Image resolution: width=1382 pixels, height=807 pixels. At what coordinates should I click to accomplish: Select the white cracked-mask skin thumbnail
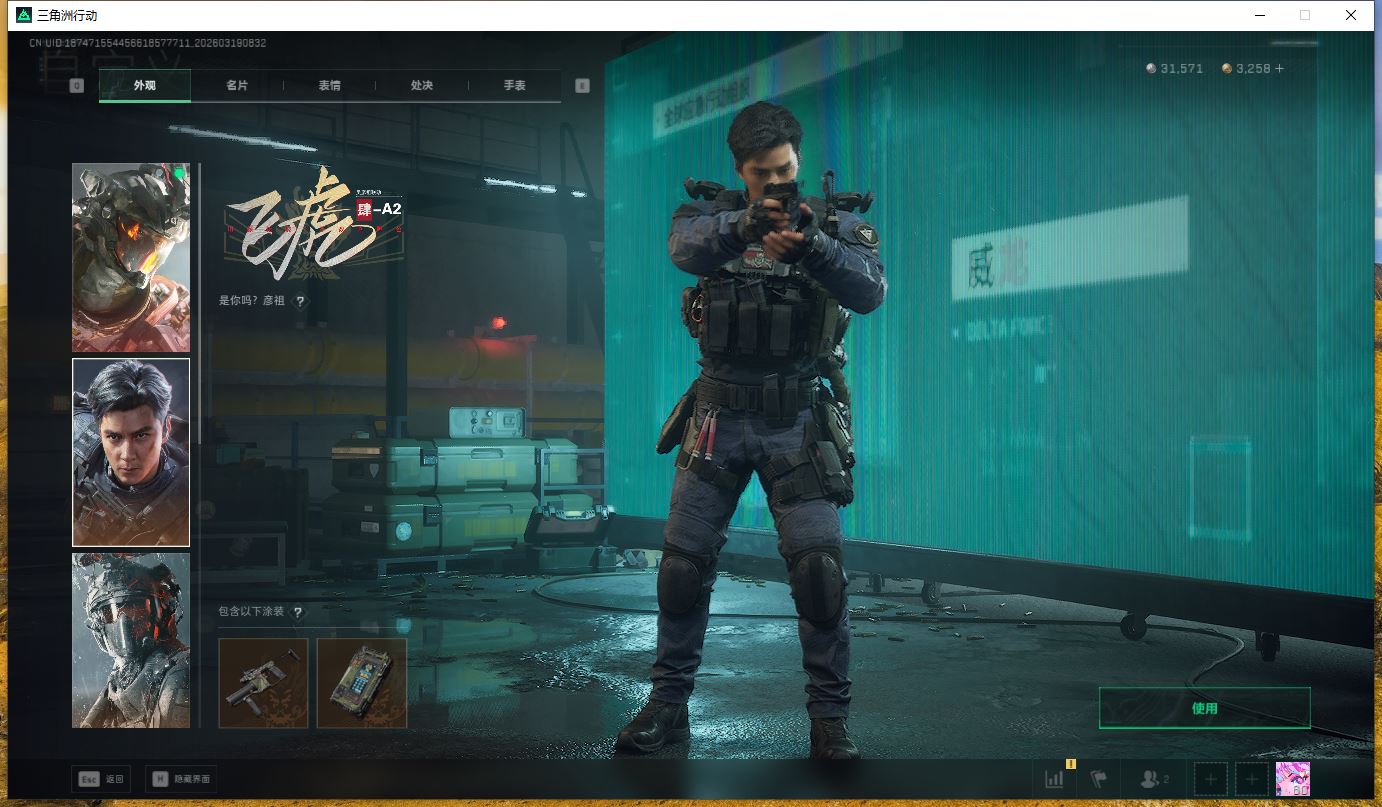[x=131, y=640]
